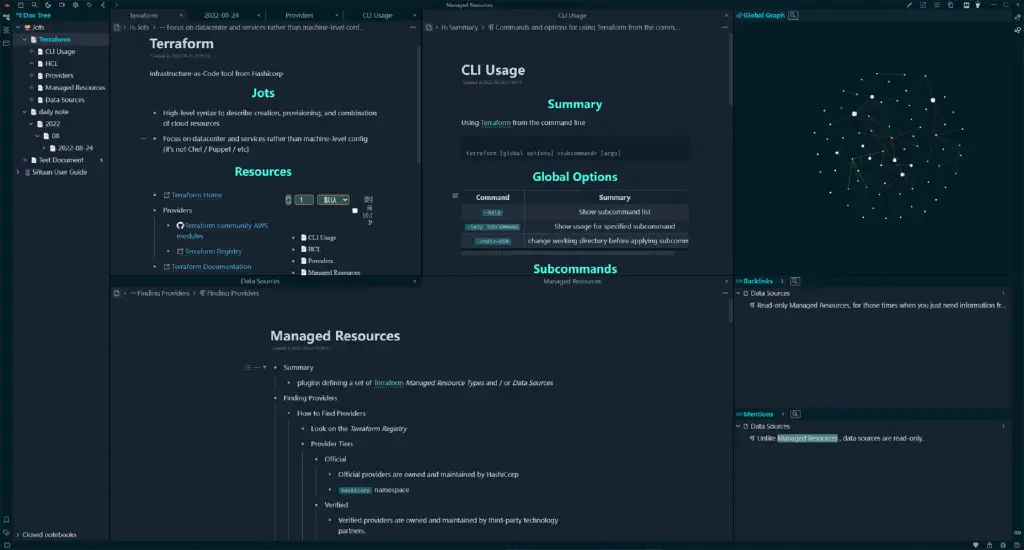1024x550 pixels.
Task: Open Test Document in Doc Tree
Action: pos(61,160)
